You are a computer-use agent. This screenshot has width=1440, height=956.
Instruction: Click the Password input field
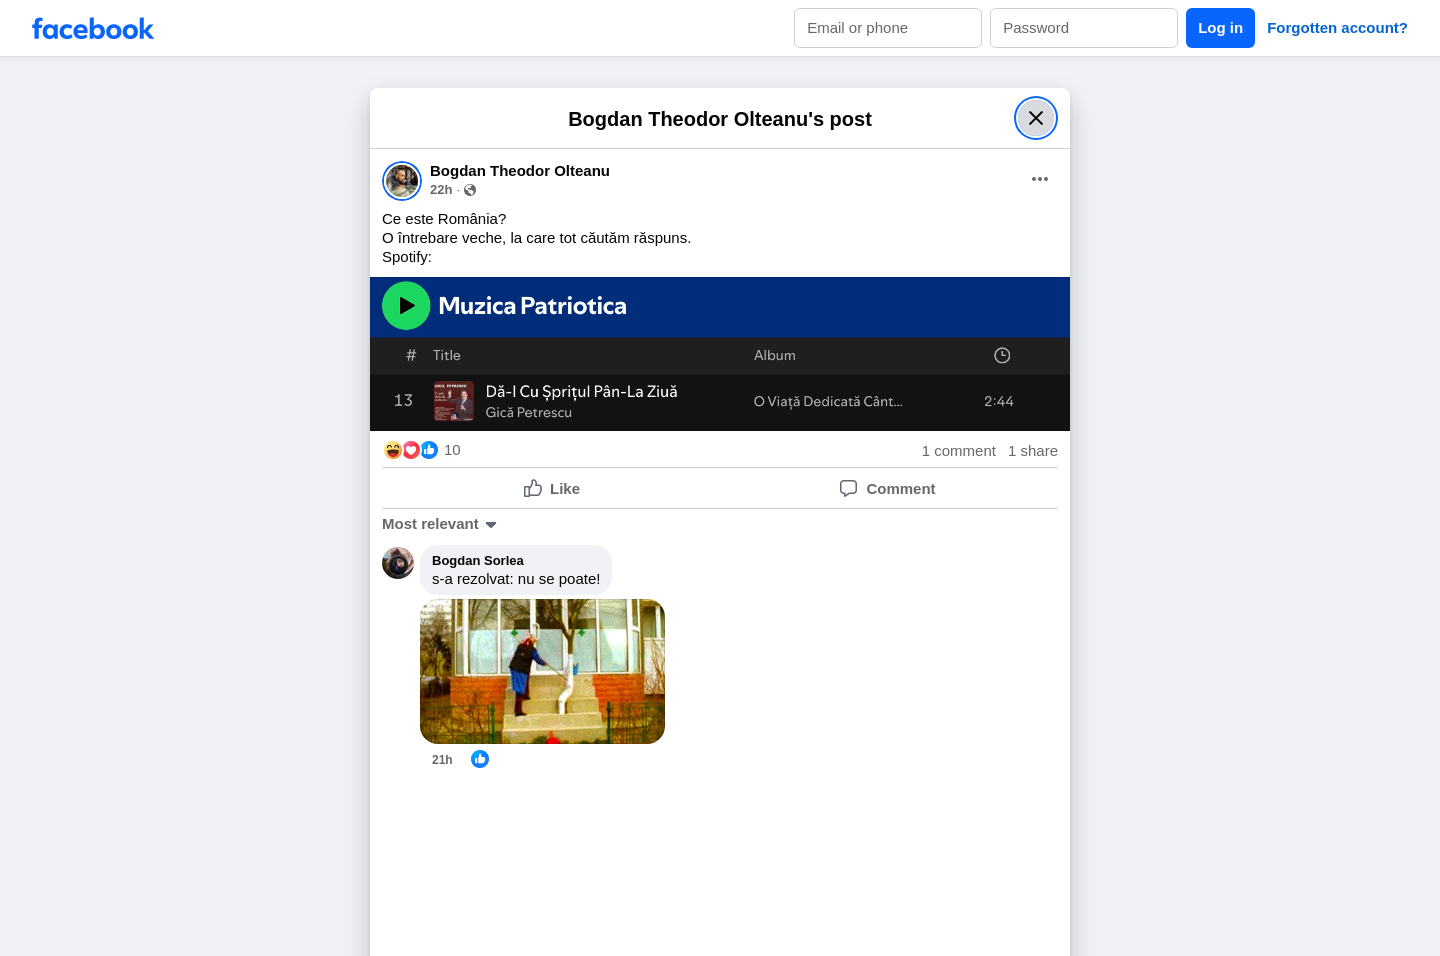click(x=1083, y=28)
